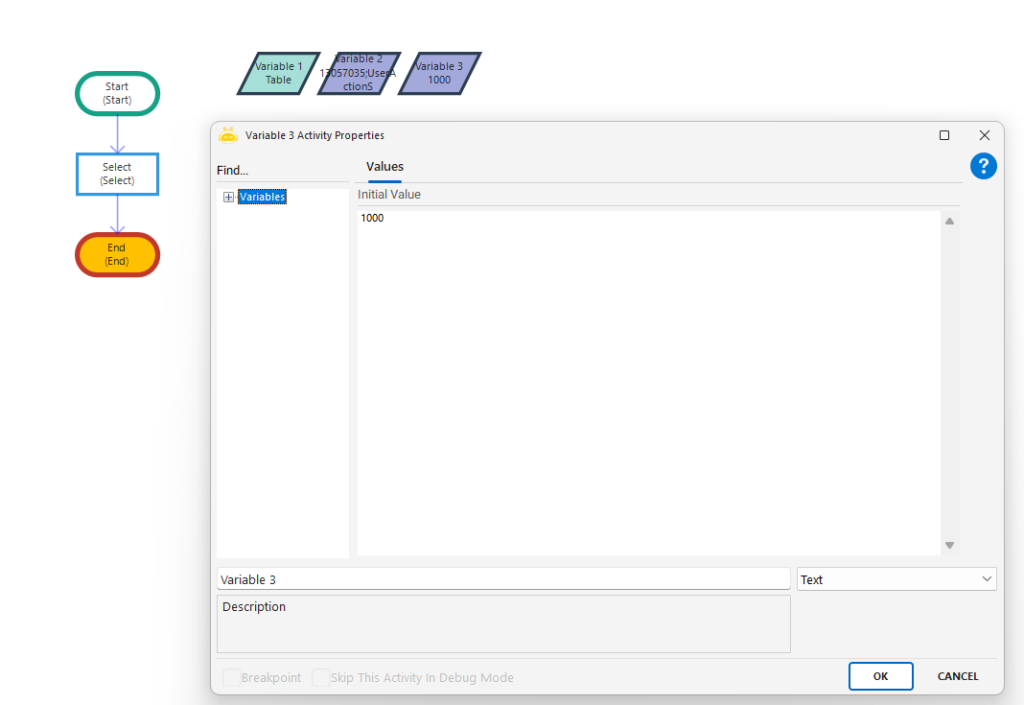The image size is (1024, 705).
Task: Select the Variables tree item
Action: coord(262,197)
